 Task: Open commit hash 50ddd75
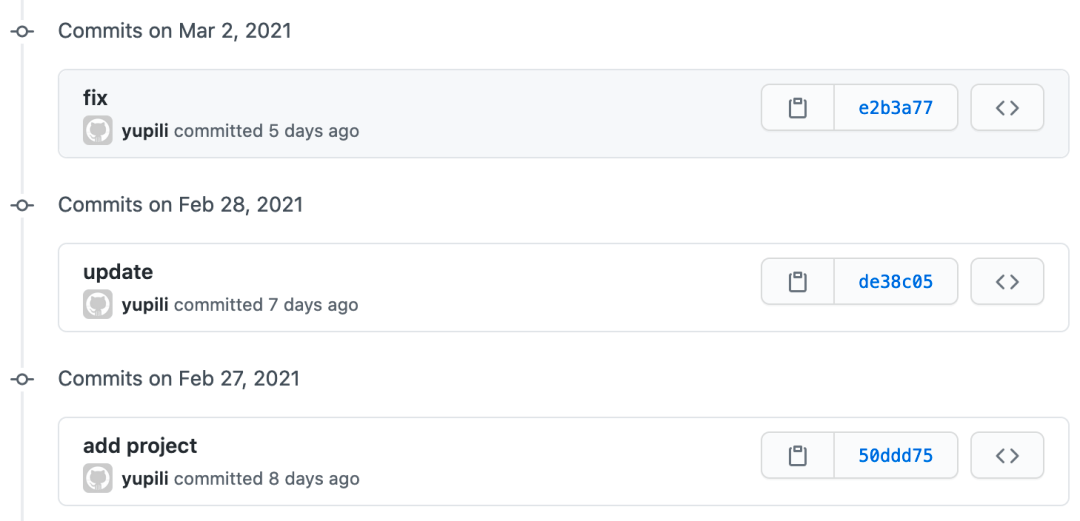[895, 456]
